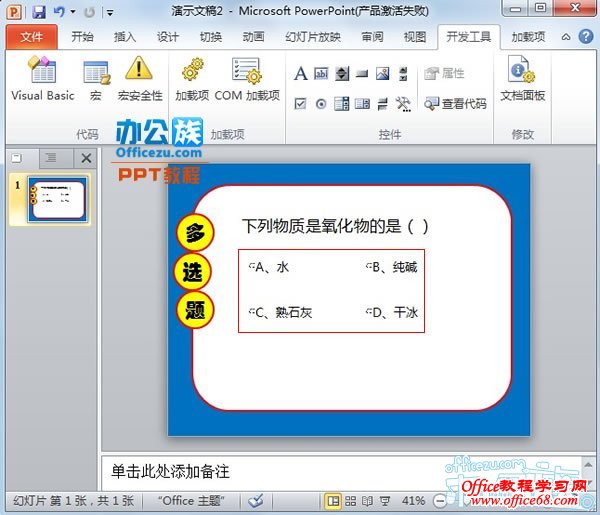
Task: Select checkbox option D、干冰
Action: (370, 312)
